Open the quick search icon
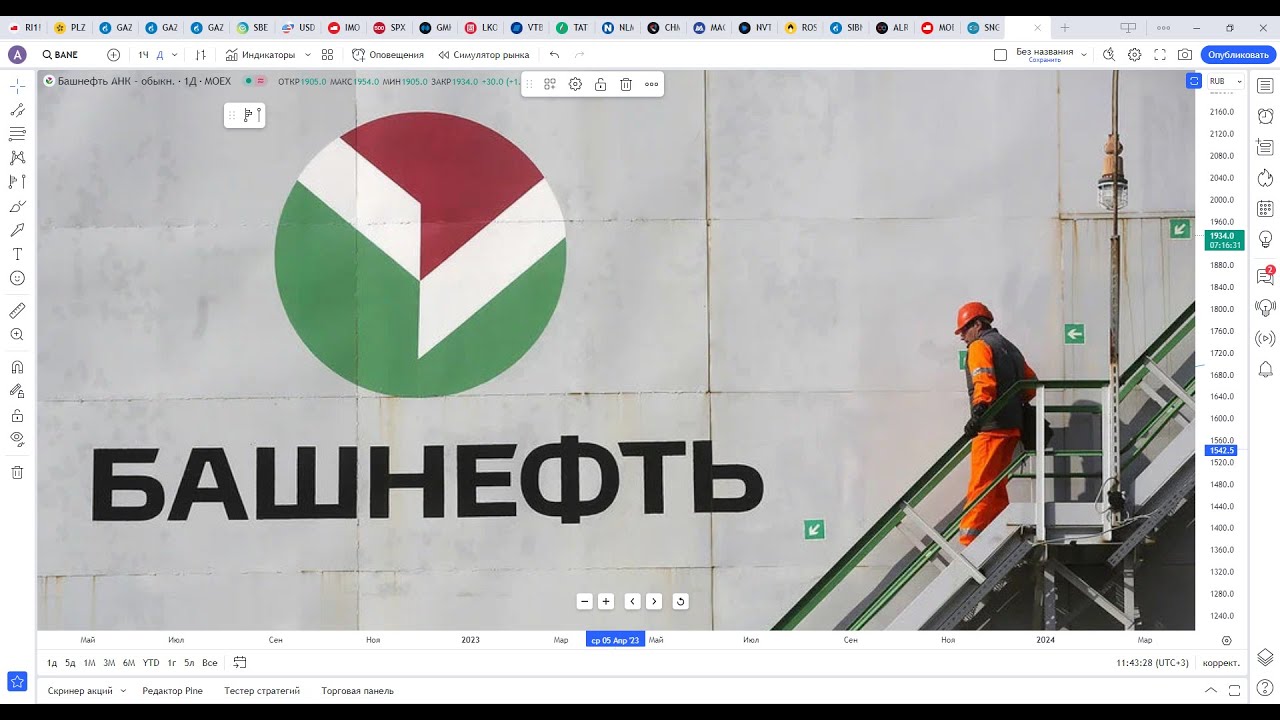Image resolution: width=1280 pixels, height=720 pixels. [1109, 55]
